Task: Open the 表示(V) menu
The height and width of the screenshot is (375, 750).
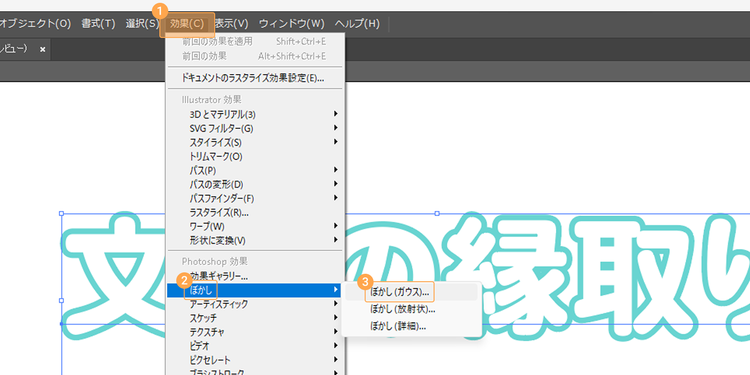Action: click(x=232, y=23)
